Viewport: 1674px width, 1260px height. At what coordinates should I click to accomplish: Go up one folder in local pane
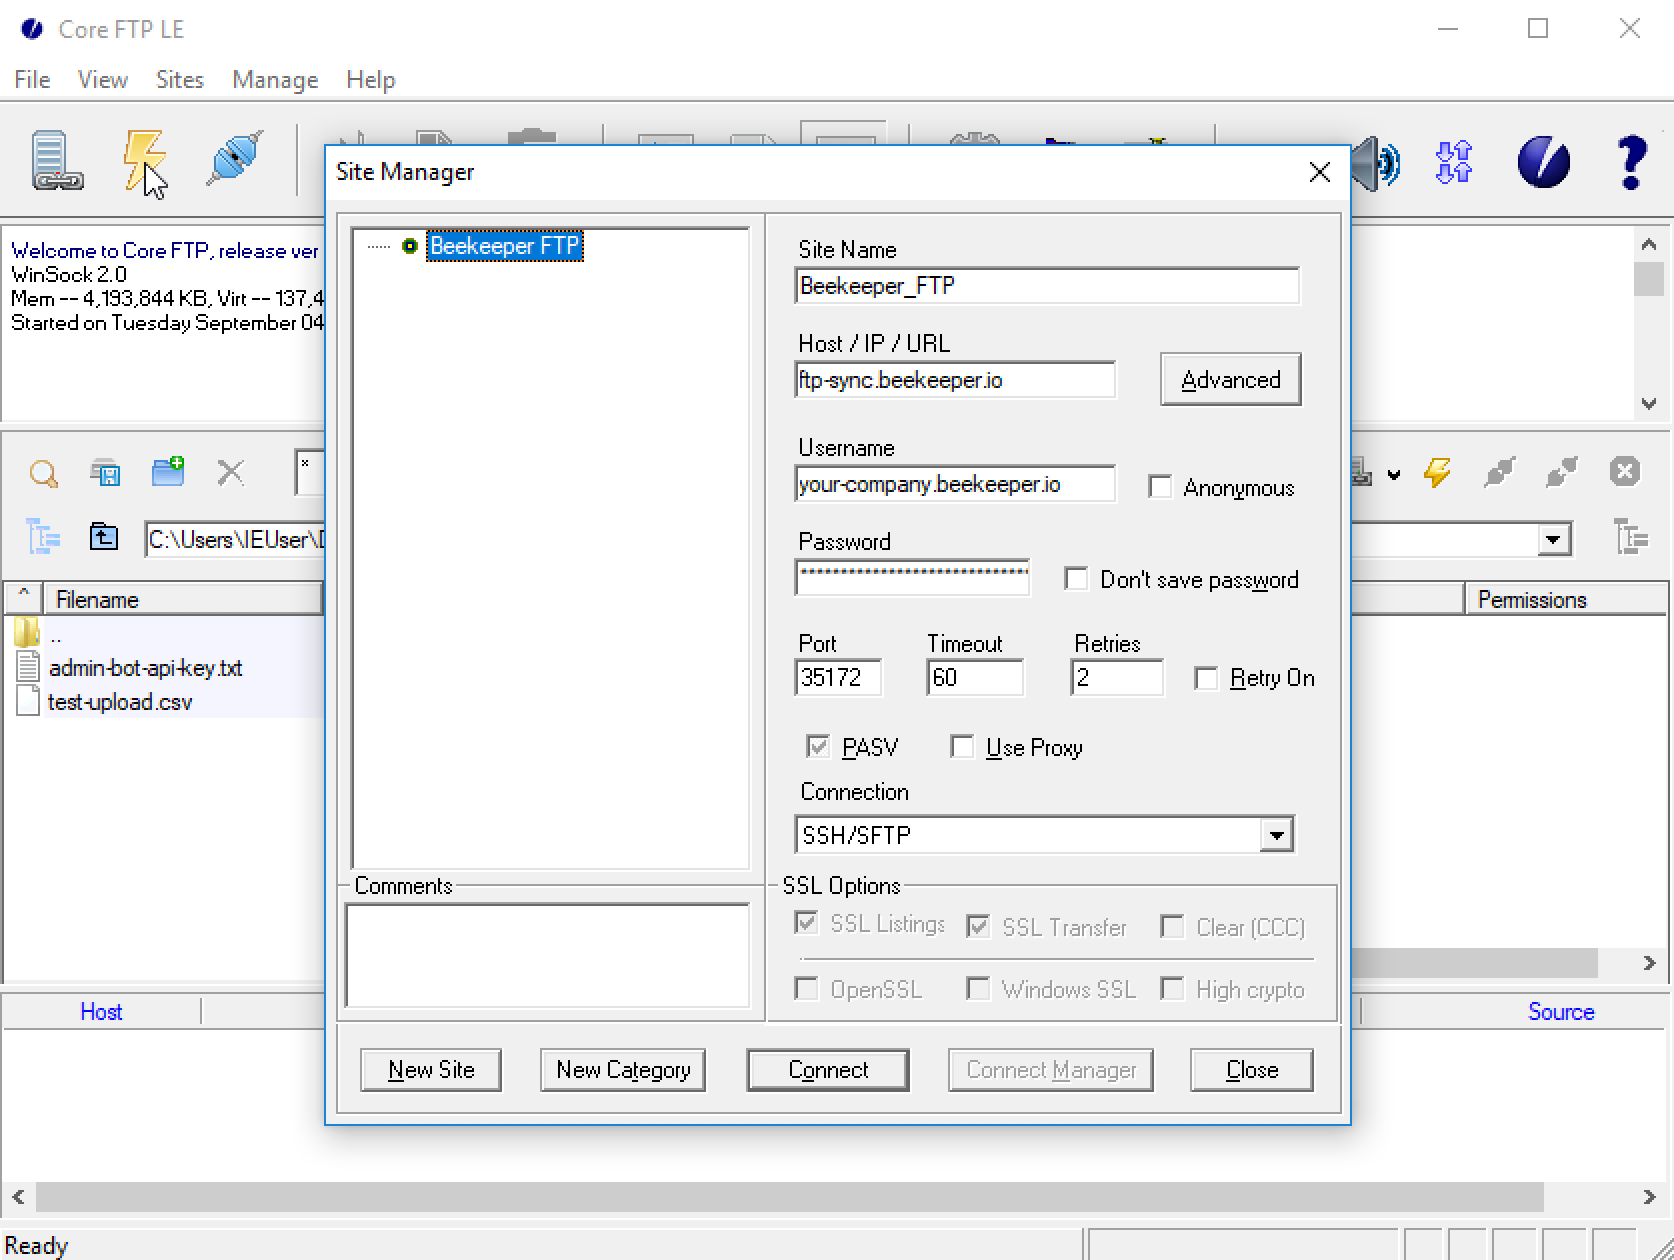point(104,537)
